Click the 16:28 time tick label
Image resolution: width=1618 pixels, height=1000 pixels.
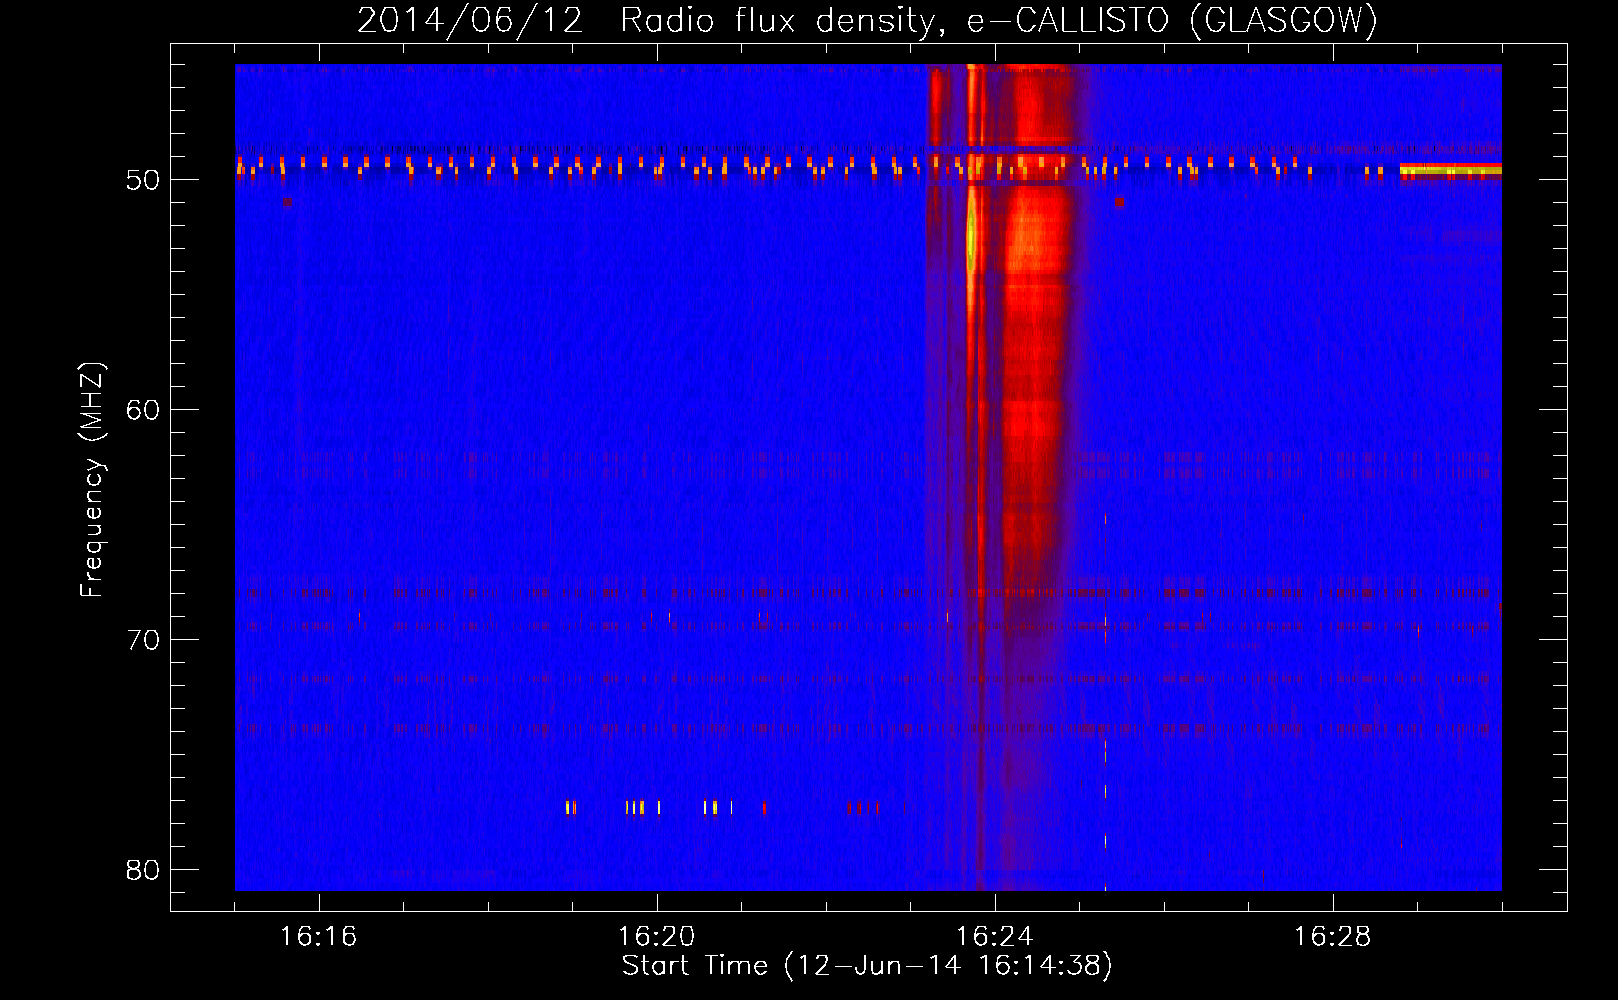(x=1332, y=936)
